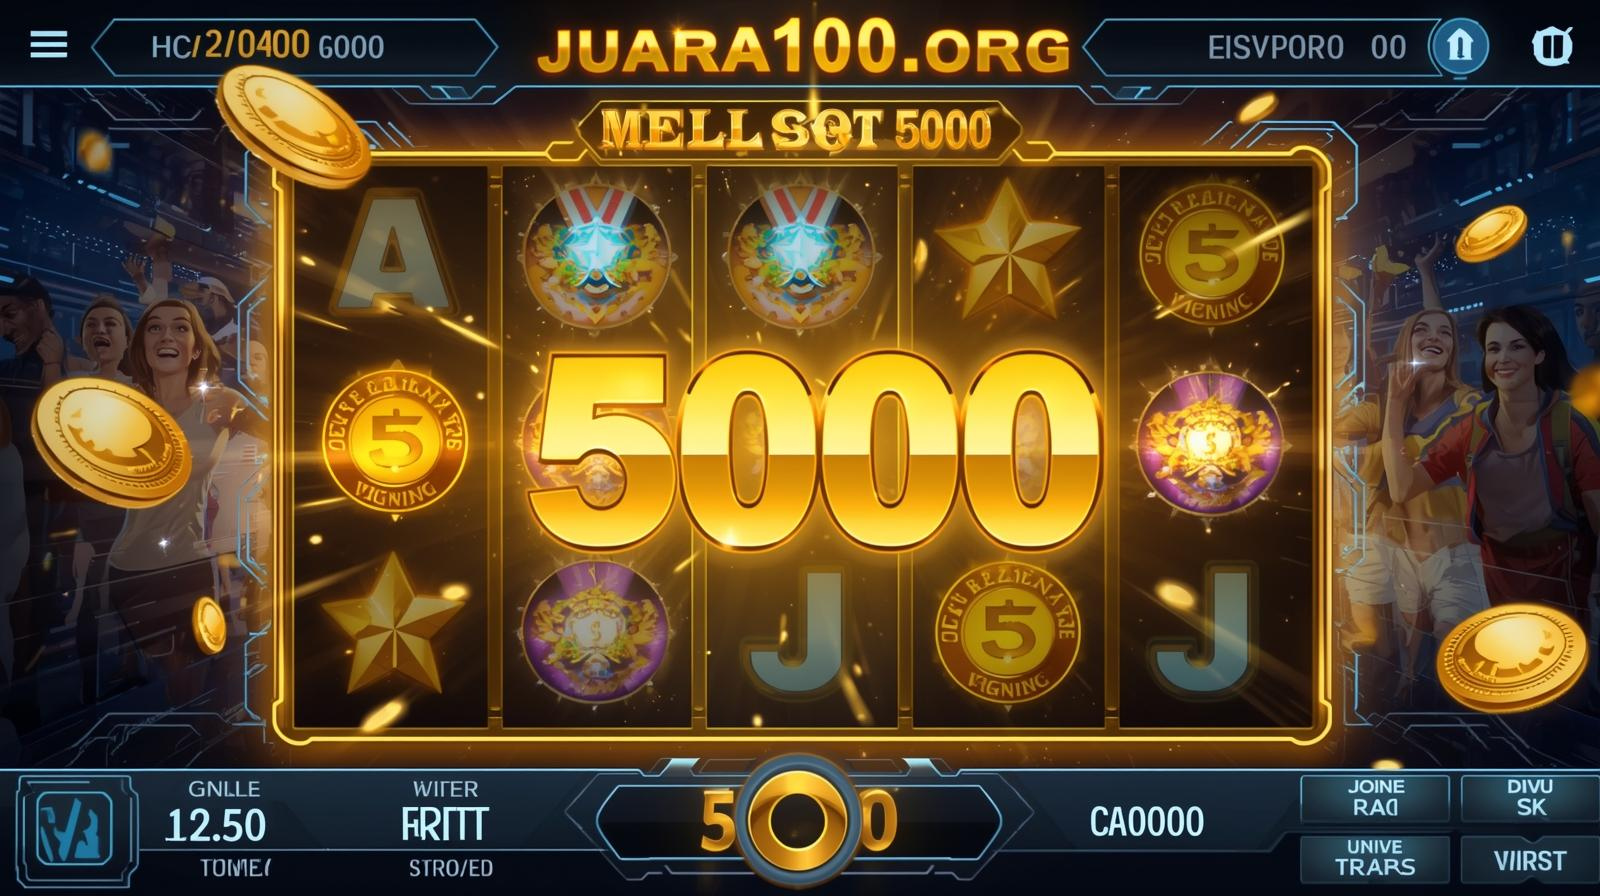Click the VIIRST button
1600x896 pixels.
[1530, 860]
